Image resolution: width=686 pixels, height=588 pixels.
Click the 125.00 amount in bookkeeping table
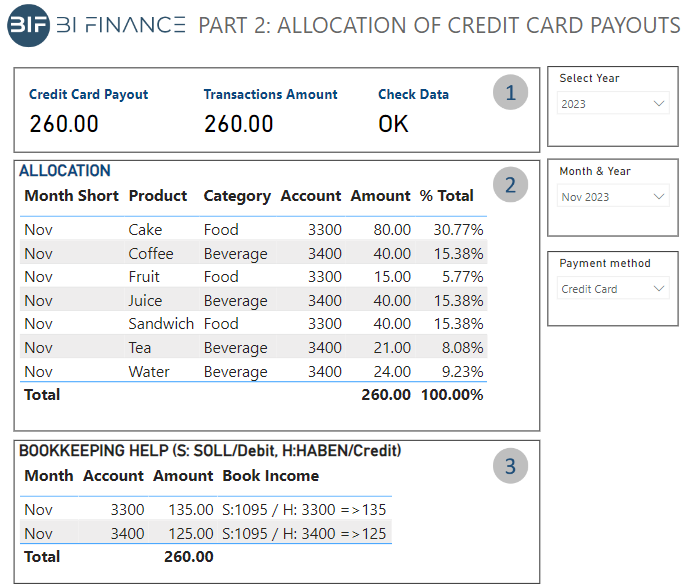pos(191,534)
